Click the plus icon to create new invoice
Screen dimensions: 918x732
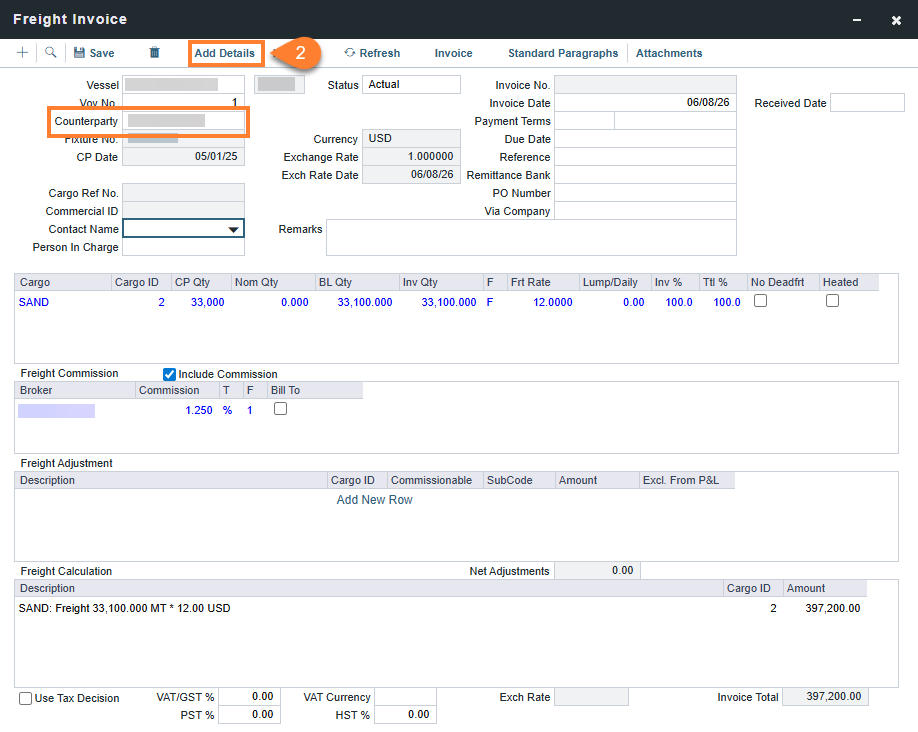pos(22,53)
